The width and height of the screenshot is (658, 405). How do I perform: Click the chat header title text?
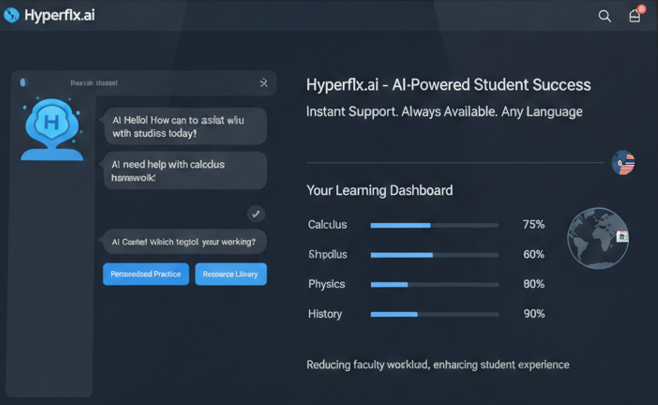[94, 83]
